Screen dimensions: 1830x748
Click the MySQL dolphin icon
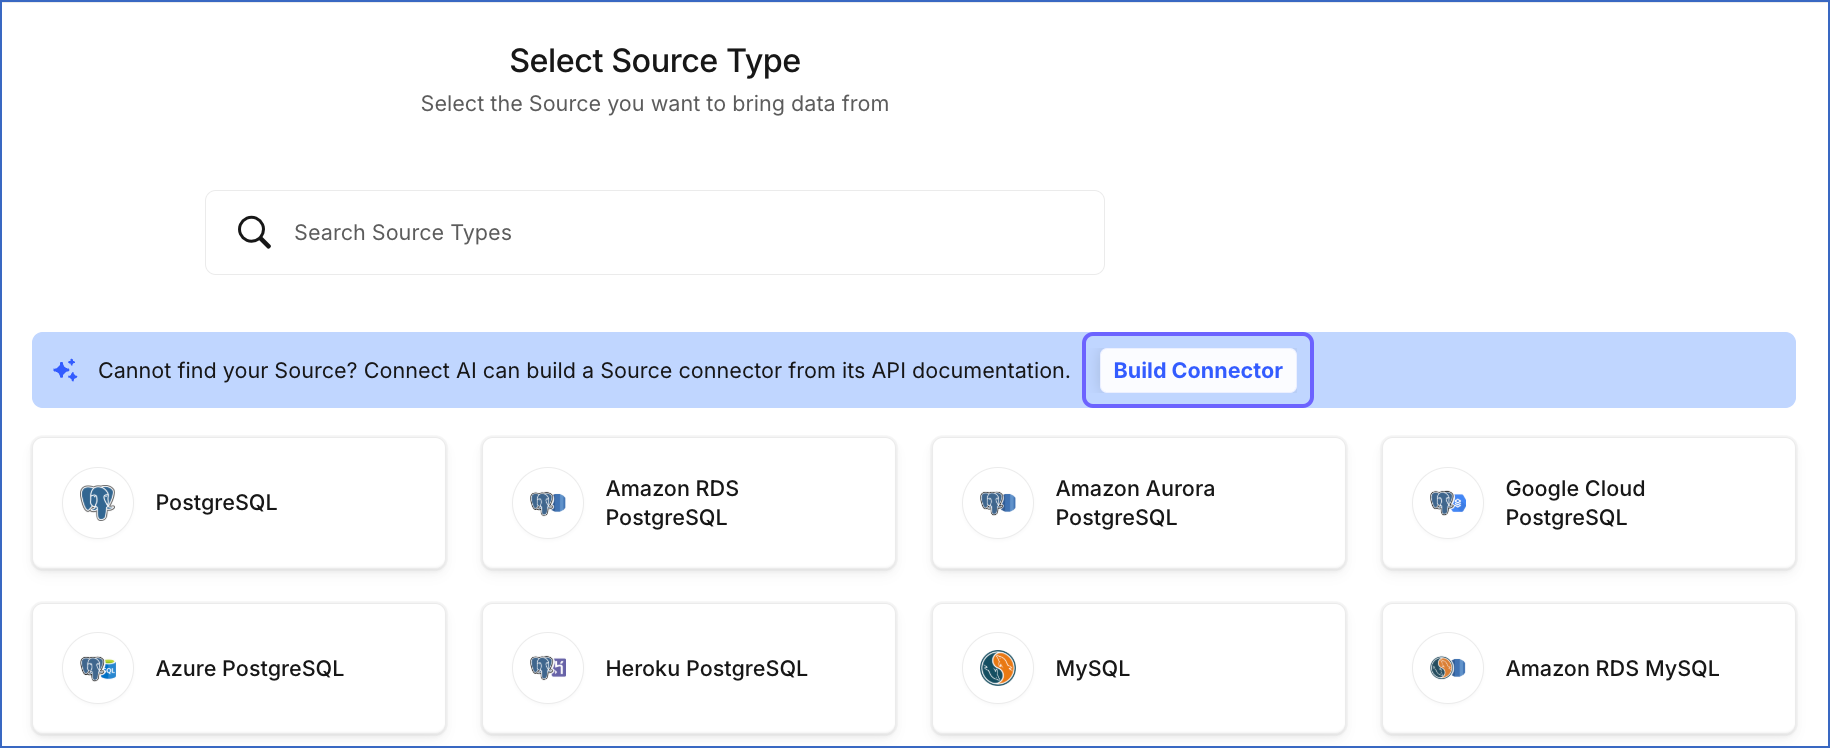(x=998, y=668)
